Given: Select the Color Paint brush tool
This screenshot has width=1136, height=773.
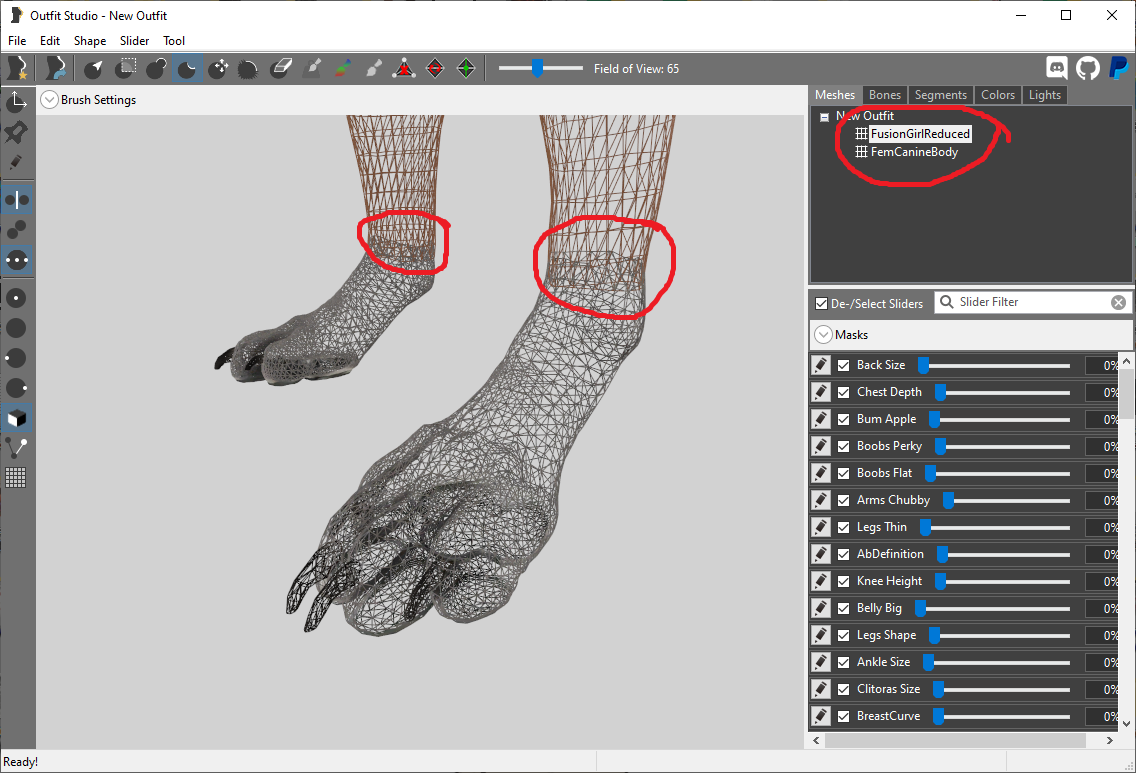Looking at the screenshot, I should pyautogui.click(x=343, y=69).
